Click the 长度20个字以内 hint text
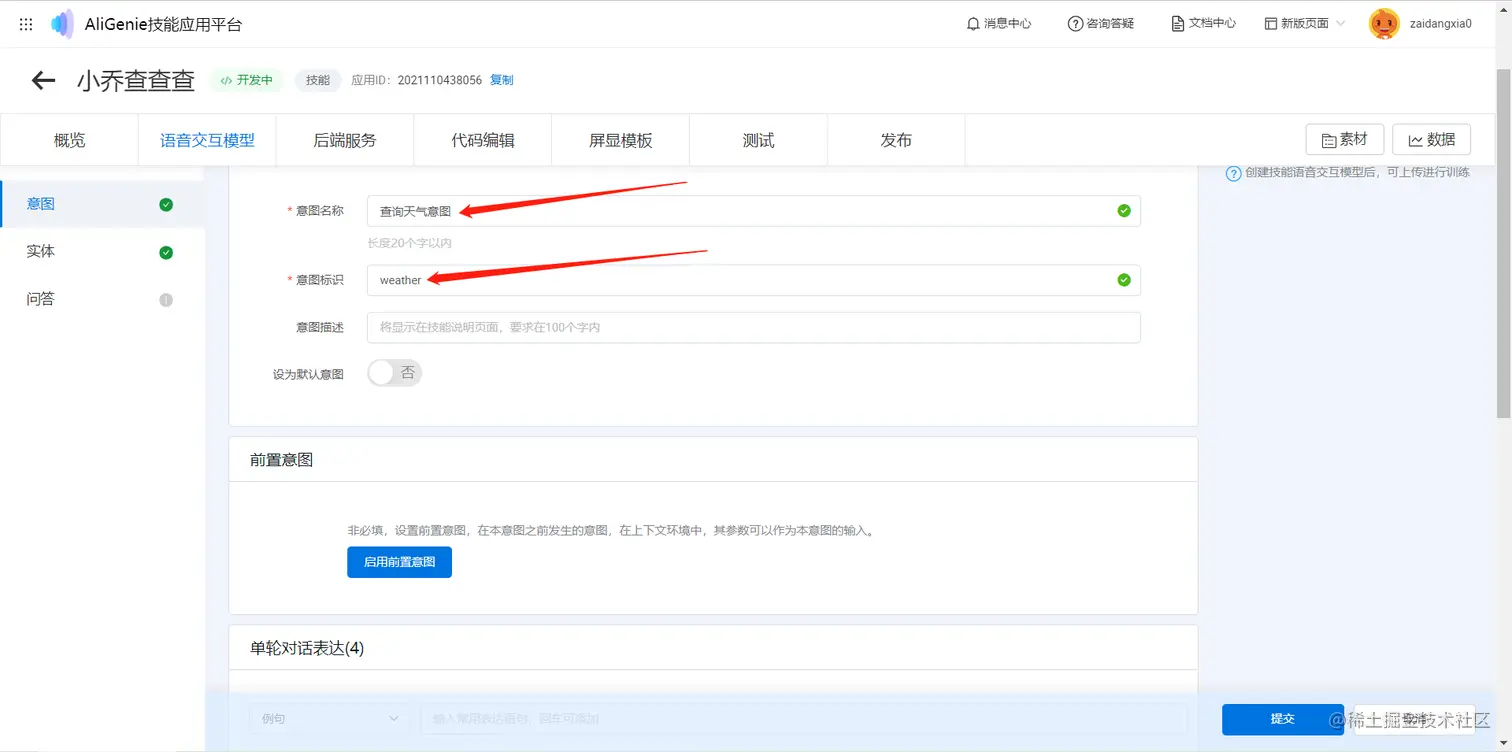Image resolution: width=1512 pixels, height=752 pixels. tap(410, 243)
